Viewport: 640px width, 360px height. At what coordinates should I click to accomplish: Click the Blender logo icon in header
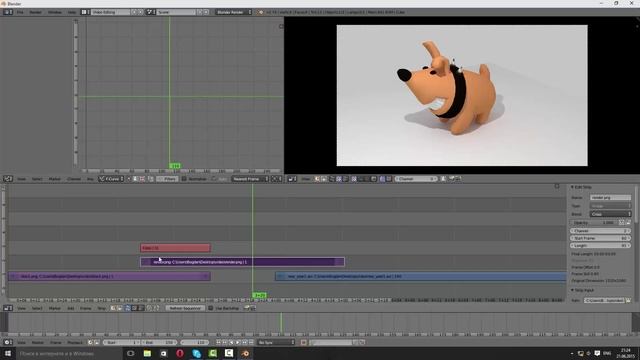pos(260,12)
